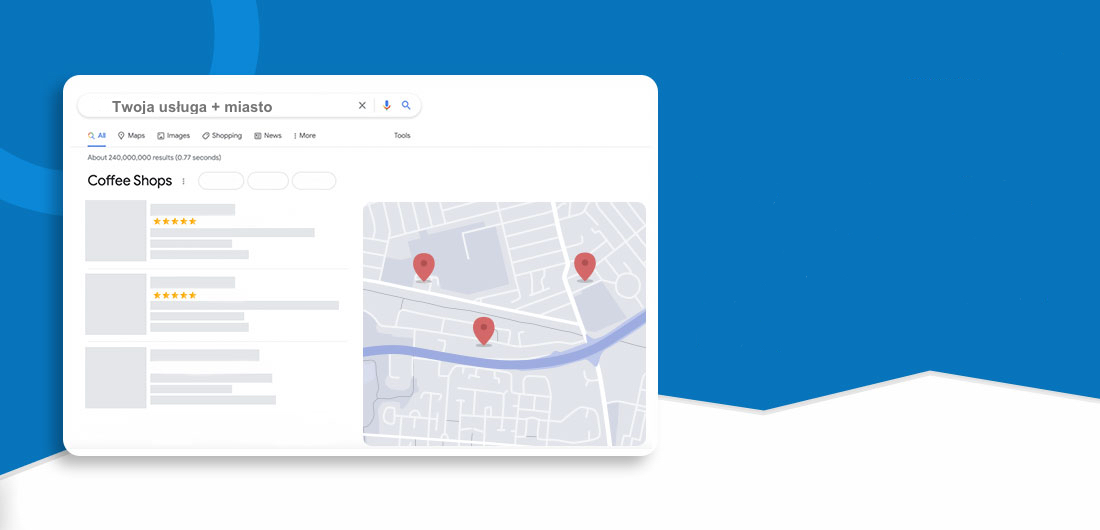Screen dimensions: 1100x530
Task: Go to the Shopping tab
Action: 222,135
